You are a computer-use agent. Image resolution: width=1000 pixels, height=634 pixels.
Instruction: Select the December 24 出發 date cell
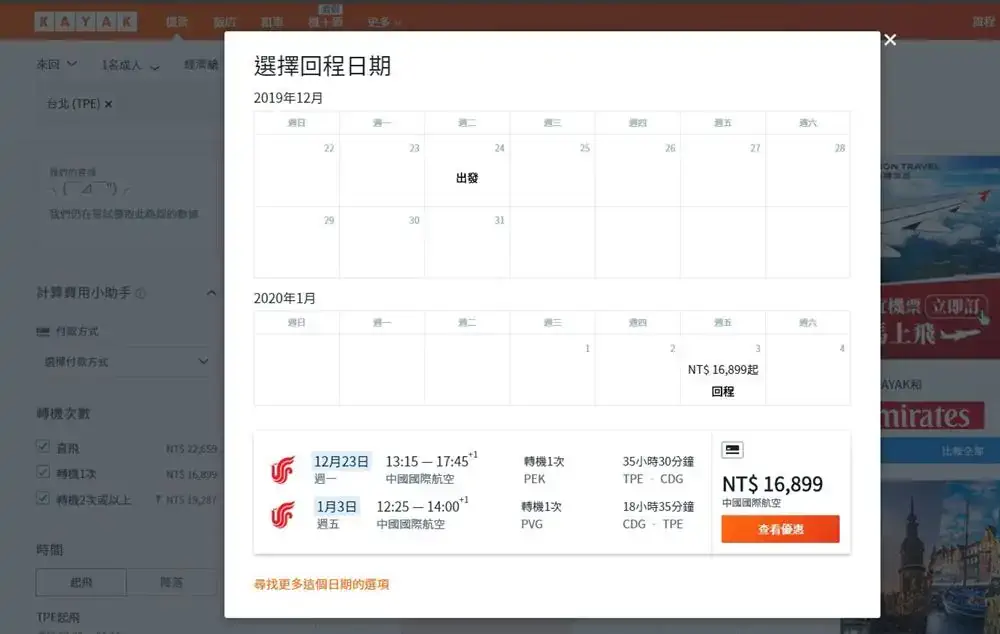pyautogui.click(x=467, y=170)
